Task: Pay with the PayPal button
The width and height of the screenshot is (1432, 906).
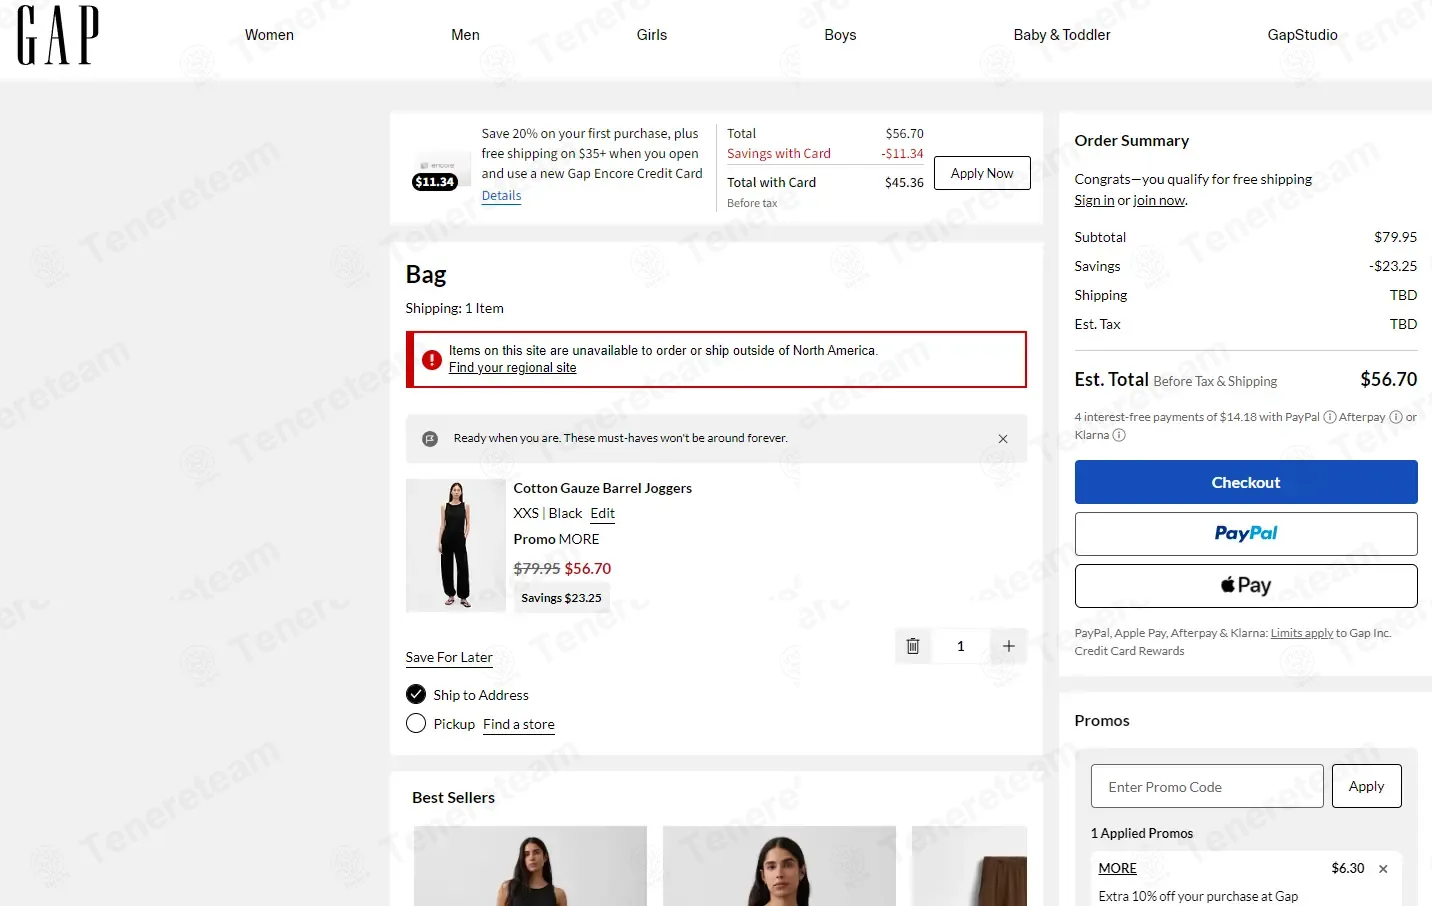Action: click(x=1246, y=534)
